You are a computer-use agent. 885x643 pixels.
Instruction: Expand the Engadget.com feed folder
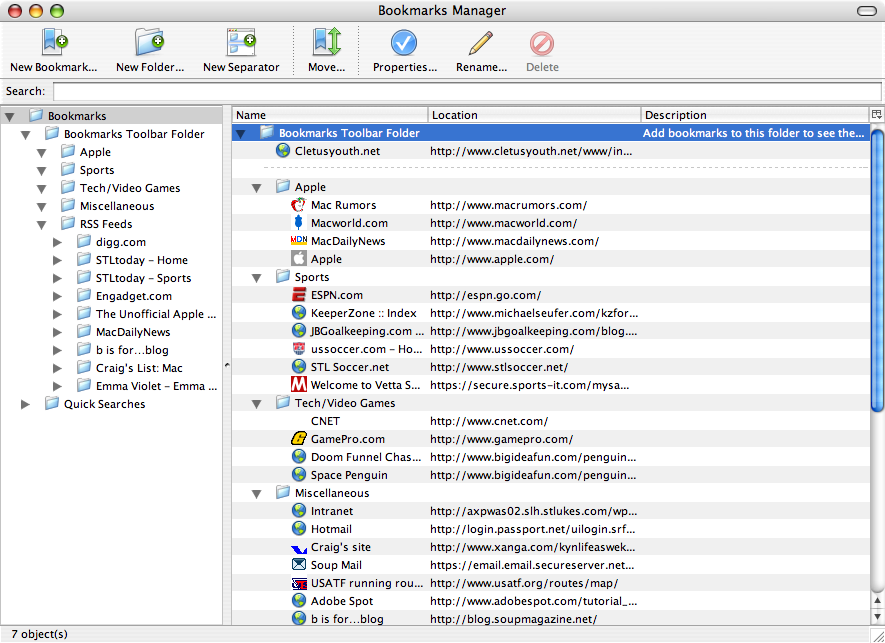(57, 296)
